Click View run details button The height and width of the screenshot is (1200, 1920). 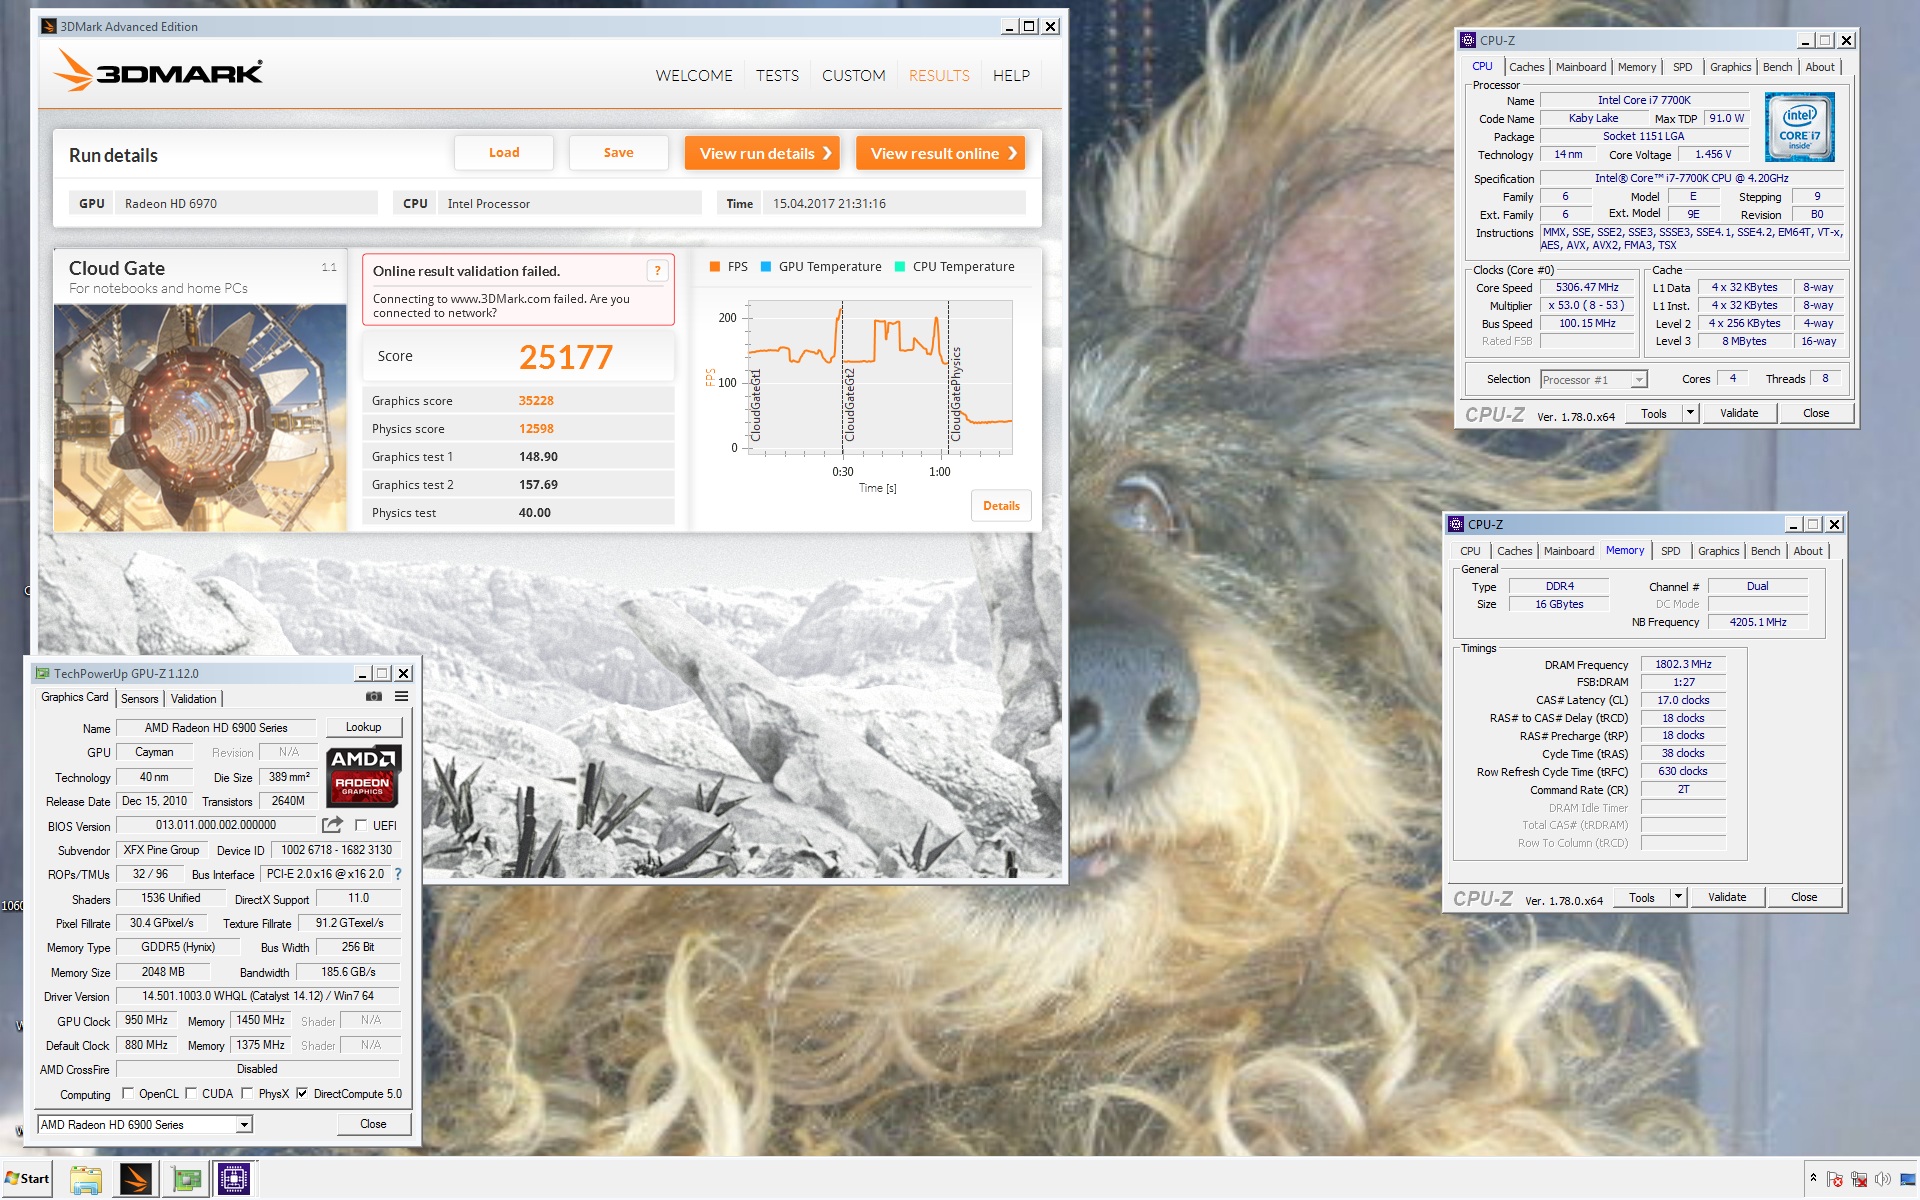tap(762, 153)
